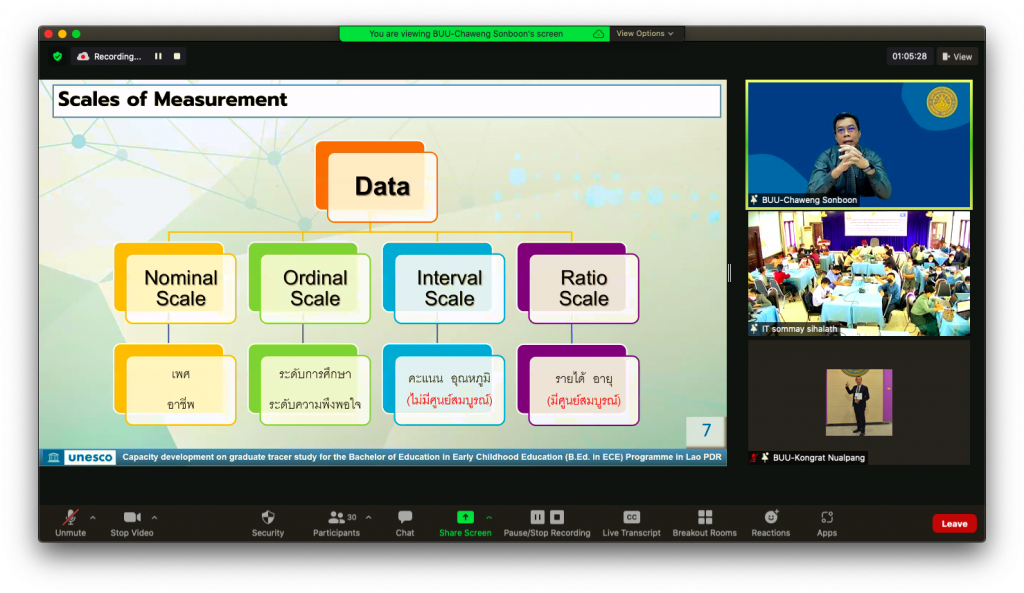Image resolution: width=1024 pixels, height=593 pixels.
Task: Expand video options arrow beside Stop Video
Action: (154, 517)
